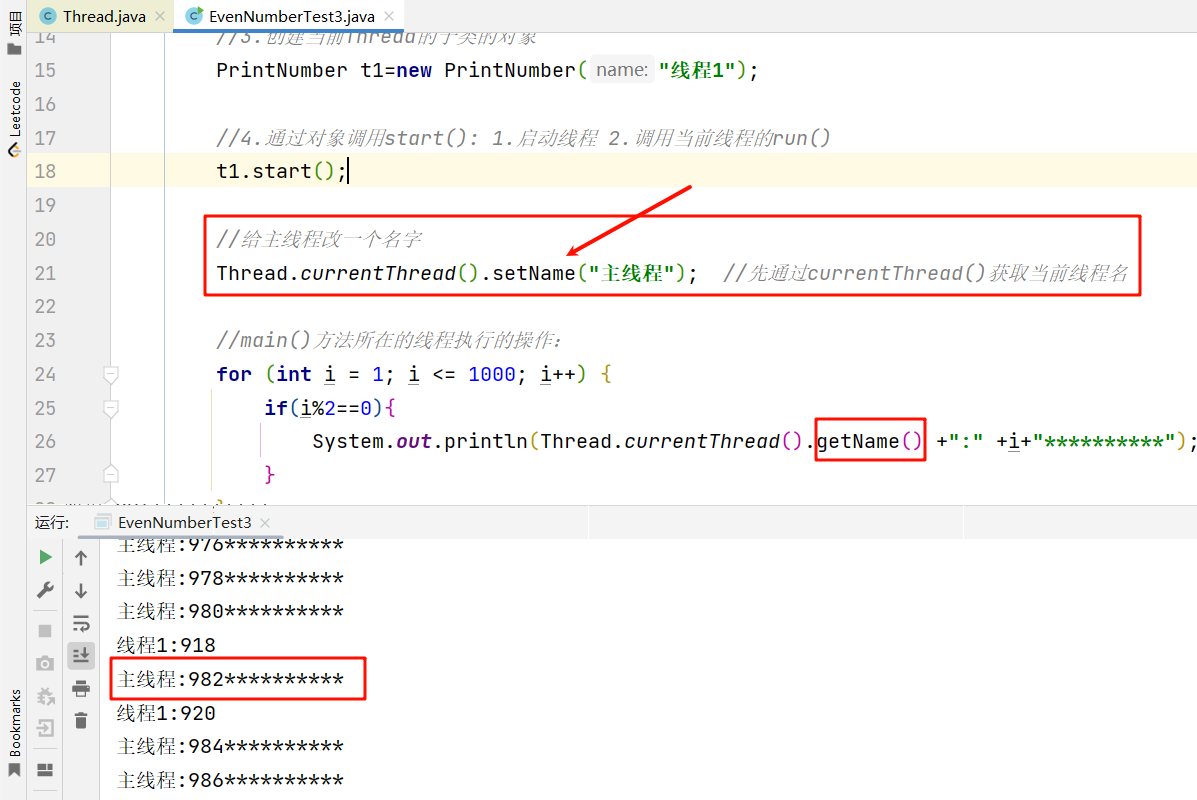Rerun the EvenNumberTest3 program

44,558
